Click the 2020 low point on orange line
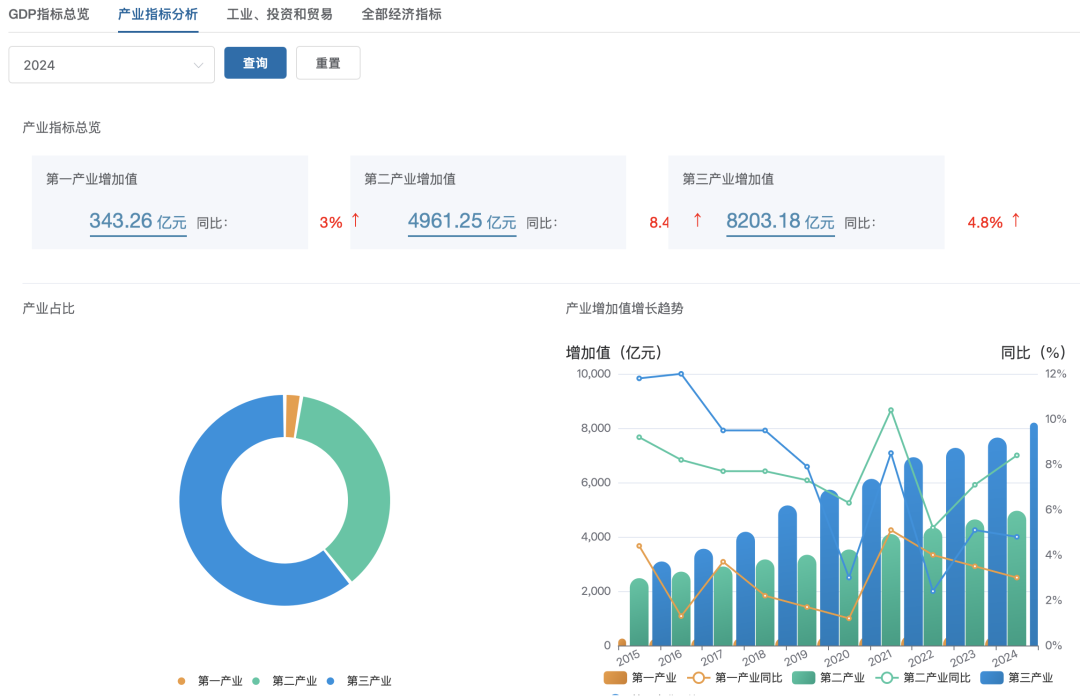 click(x=849, y=619)
